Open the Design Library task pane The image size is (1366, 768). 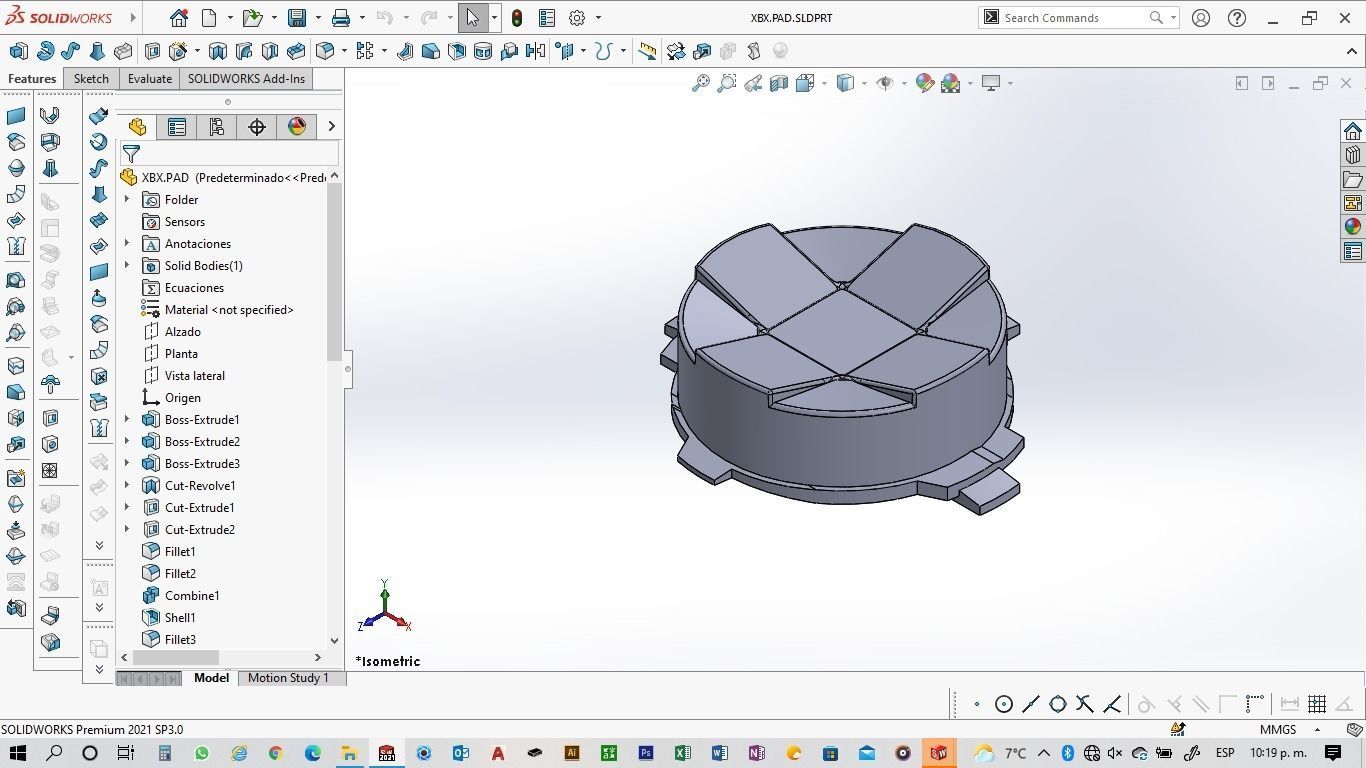1353,155
